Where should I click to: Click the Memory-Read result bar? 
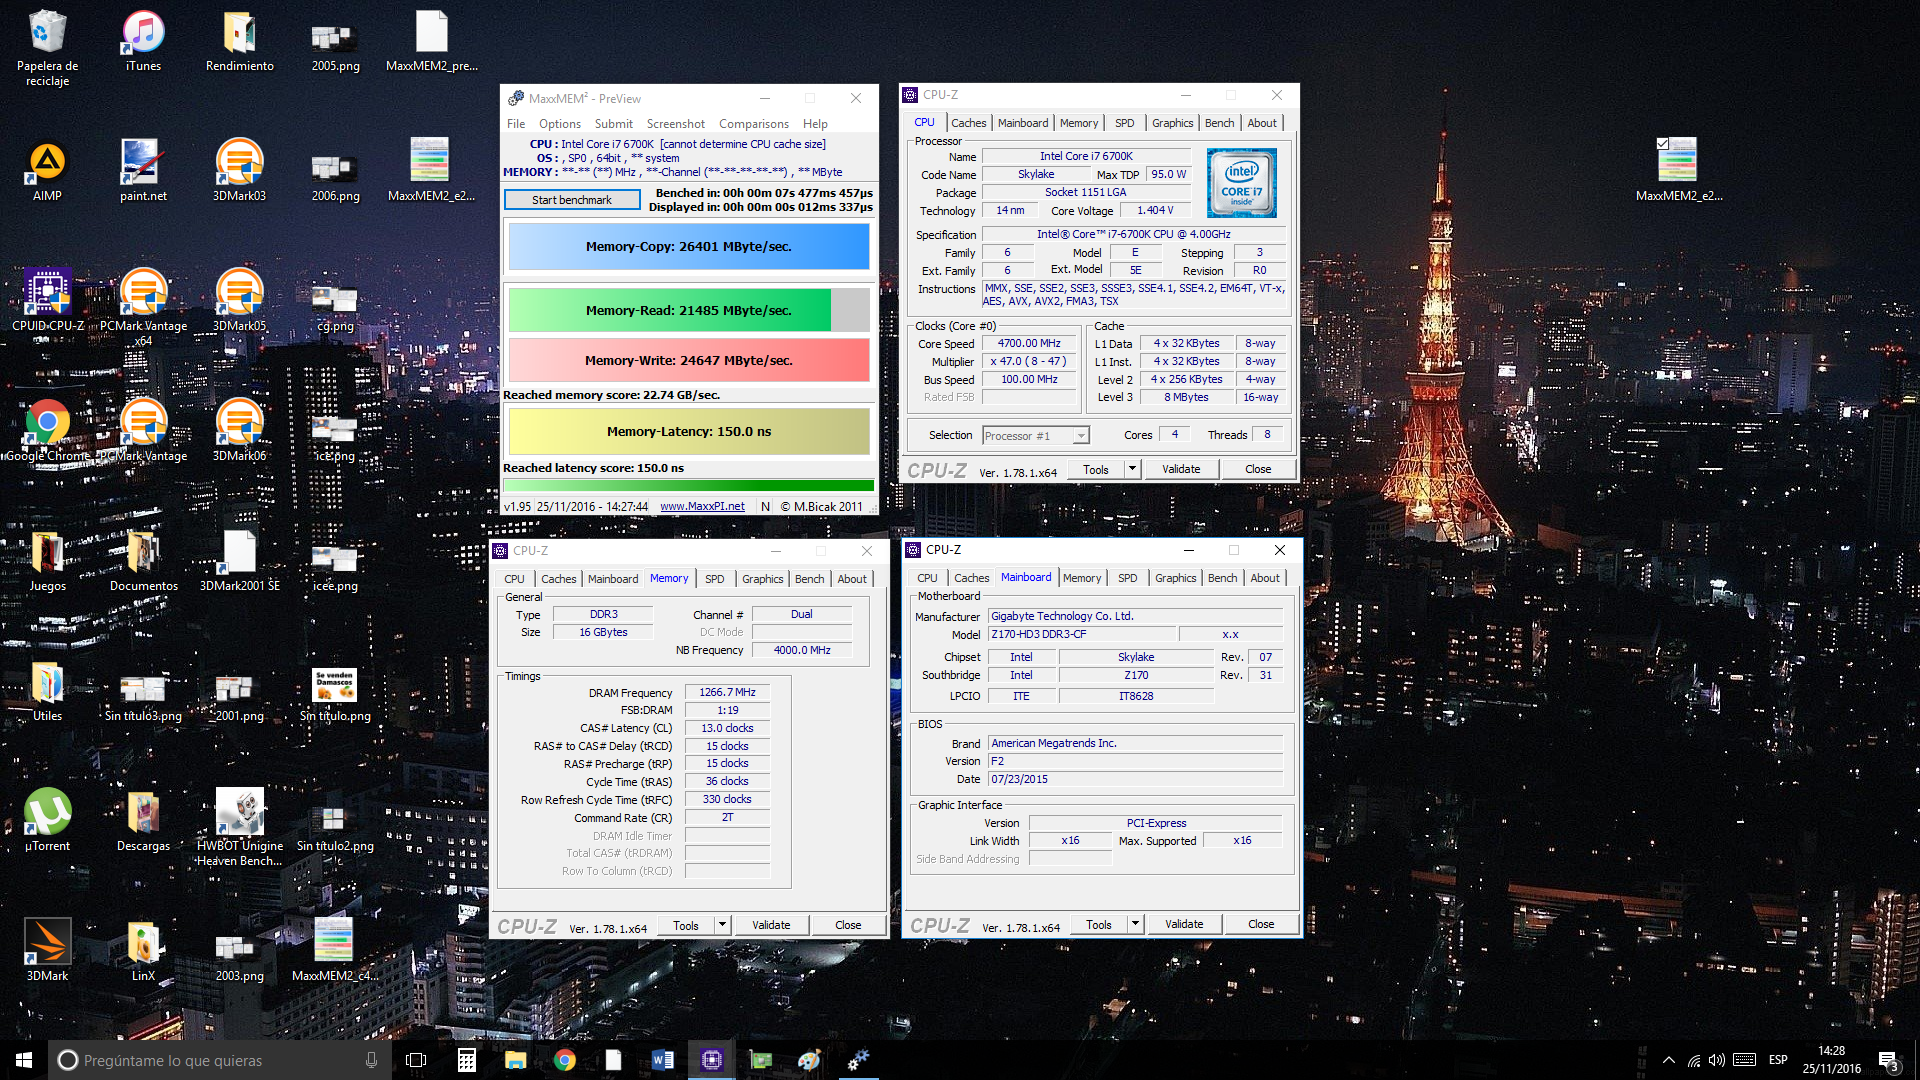click(689, 310)
